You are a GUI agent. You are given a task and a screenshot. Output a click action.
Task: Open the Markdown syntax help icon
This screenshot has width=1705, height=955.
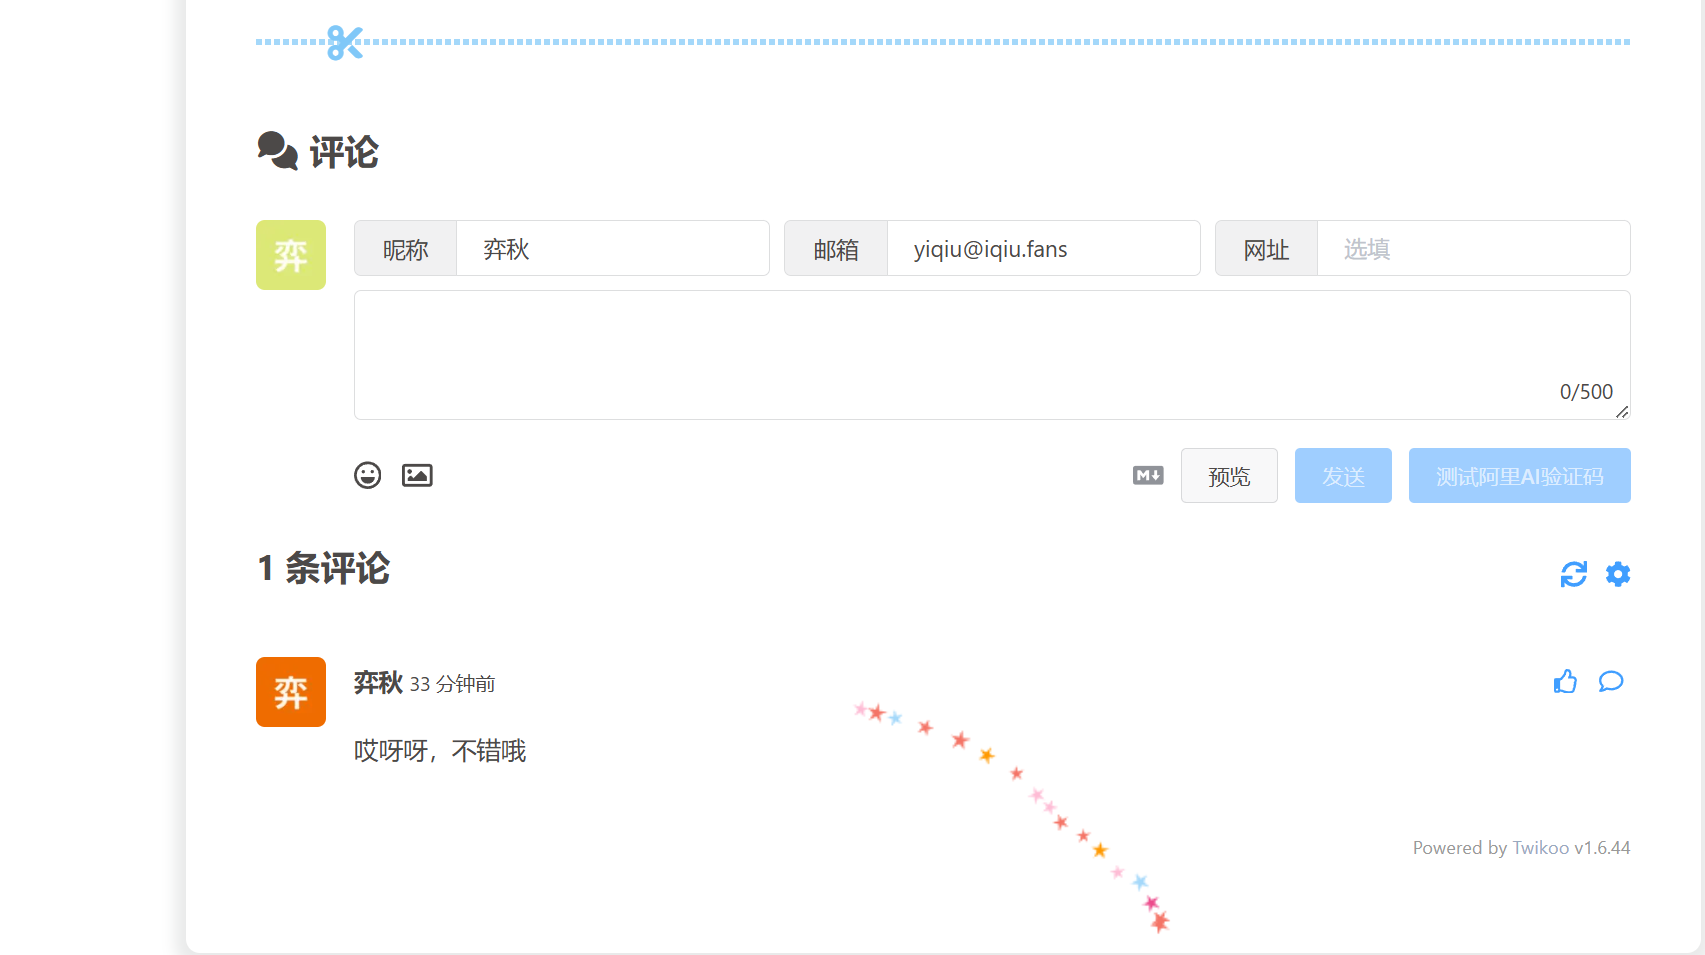[1147, 475]
